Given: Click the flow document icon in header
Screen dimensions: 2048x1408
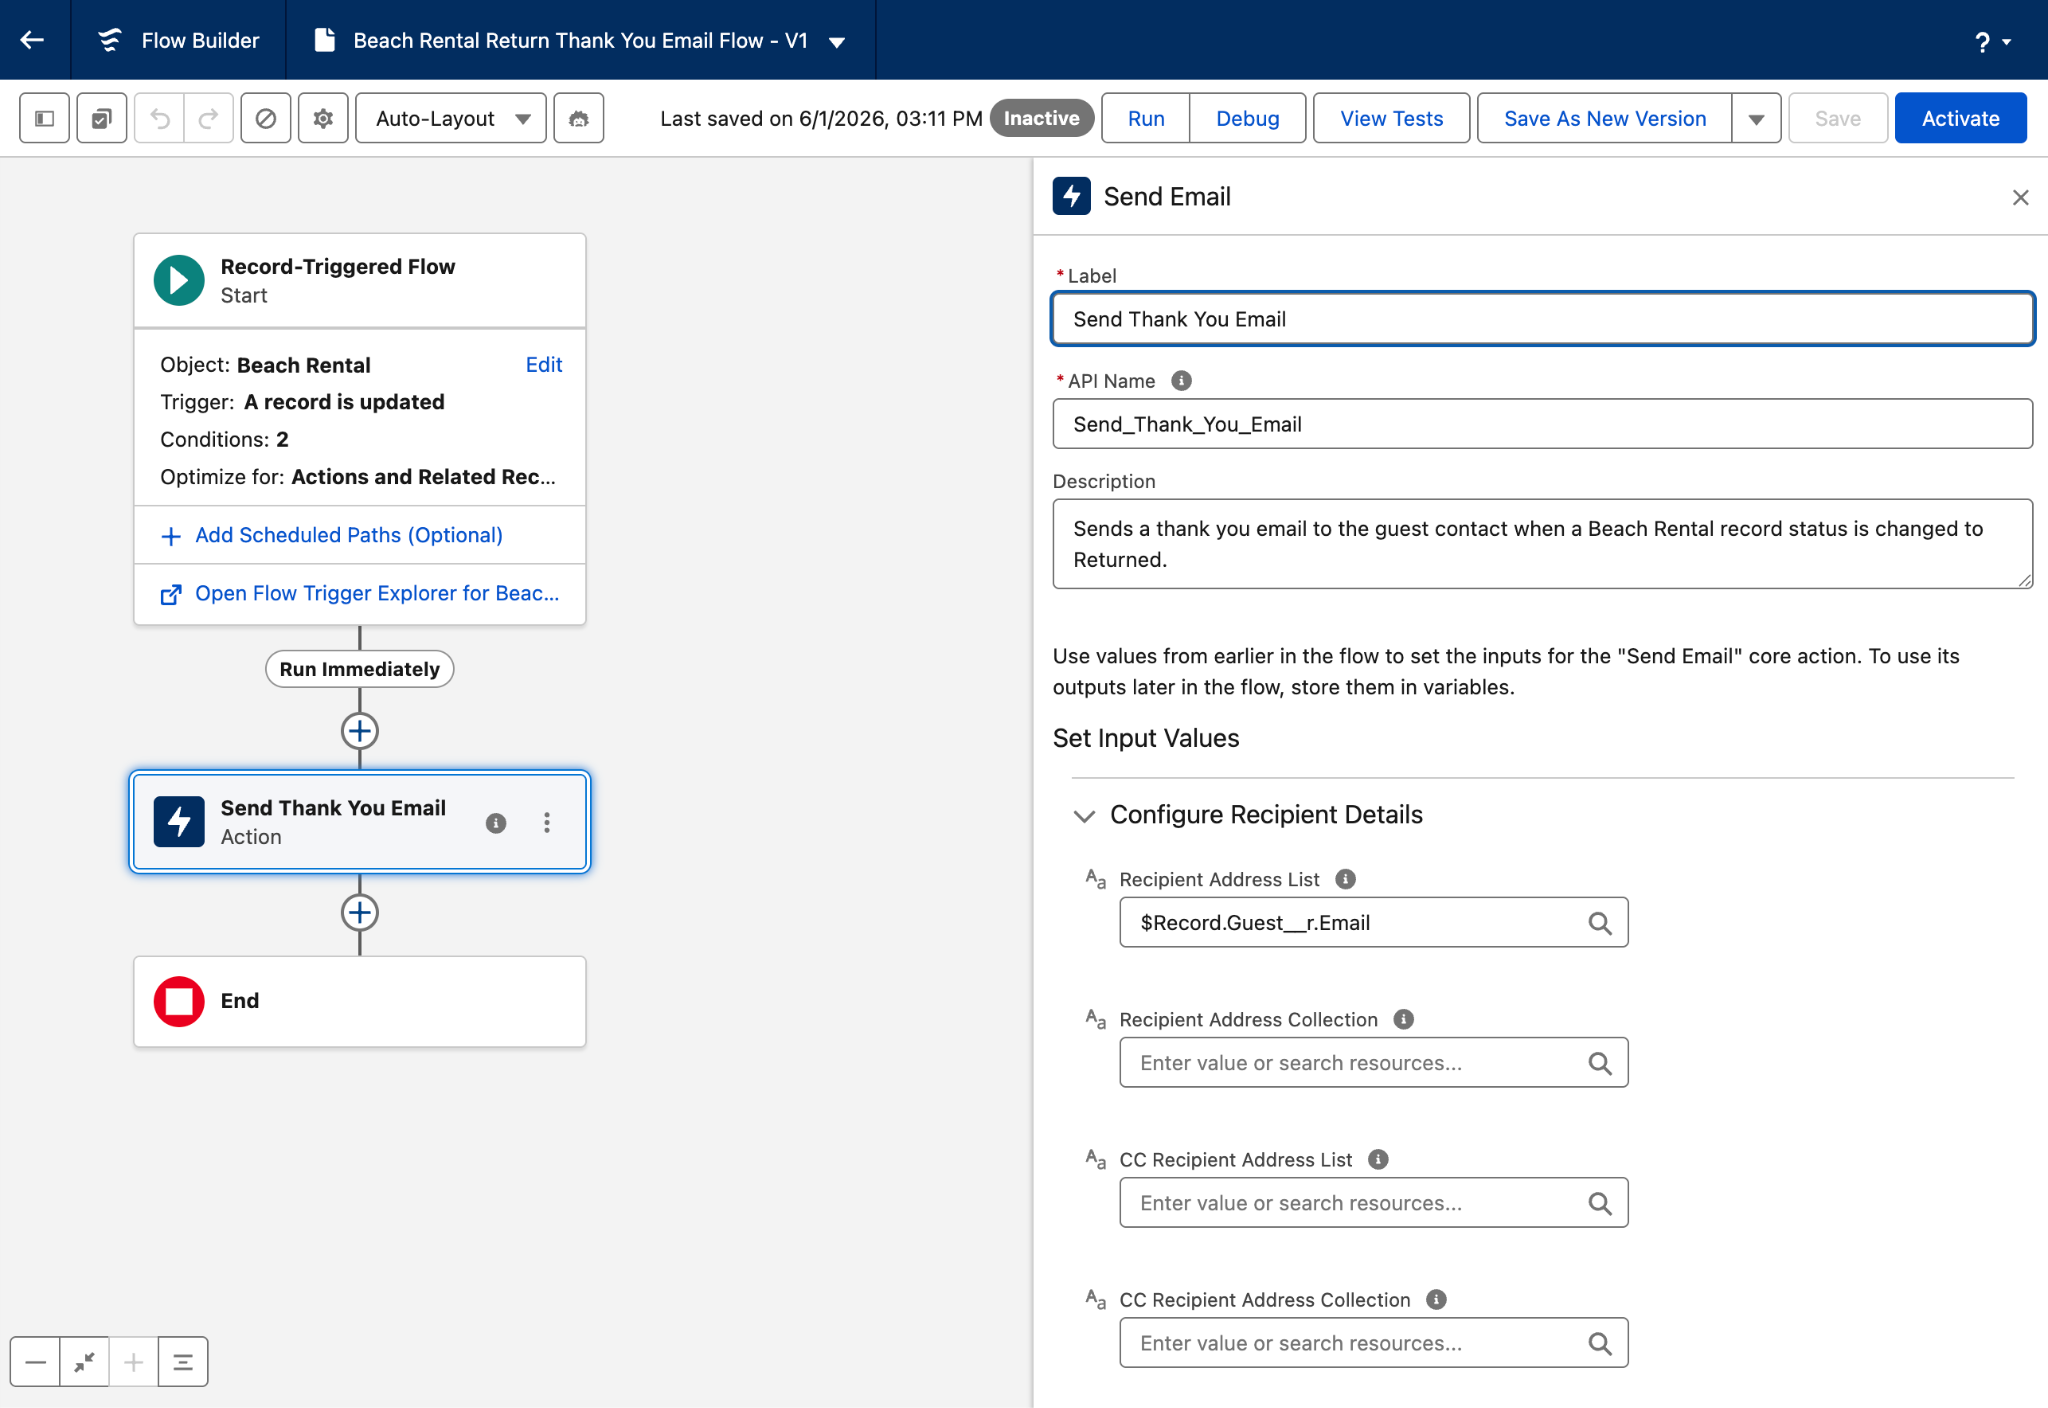Looking at the screenshot, I should [324, 40].
